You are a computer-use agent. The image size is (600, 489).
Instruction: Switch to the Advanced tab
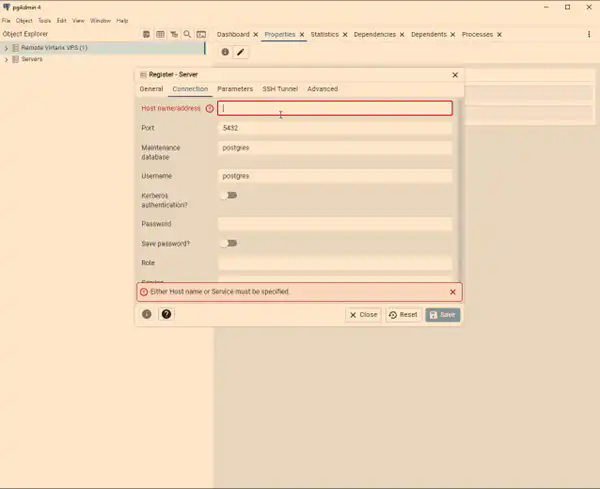tap(323, 89)
